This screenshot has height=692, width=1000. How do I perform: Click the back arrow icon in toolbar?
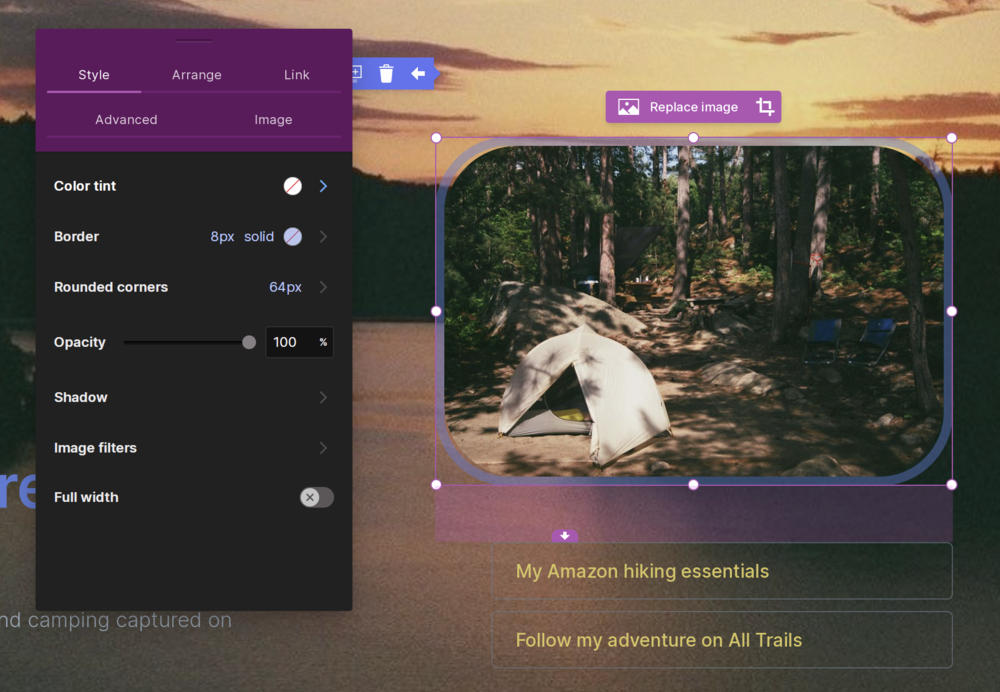[x=418, y=74]
